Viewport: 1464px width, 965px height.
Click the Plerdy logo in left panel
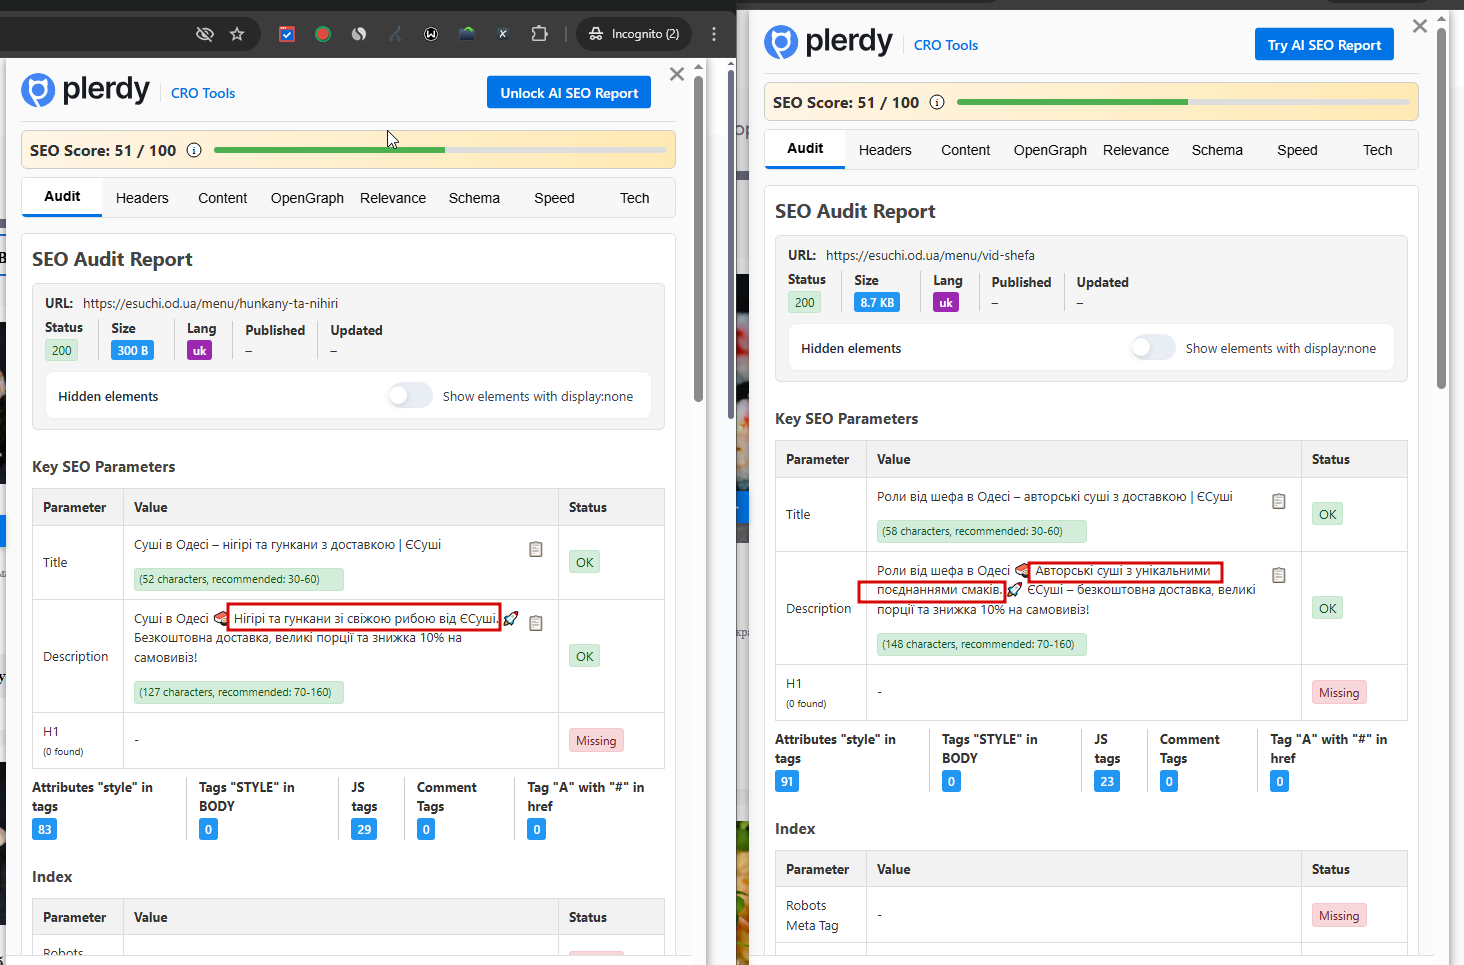86,90
